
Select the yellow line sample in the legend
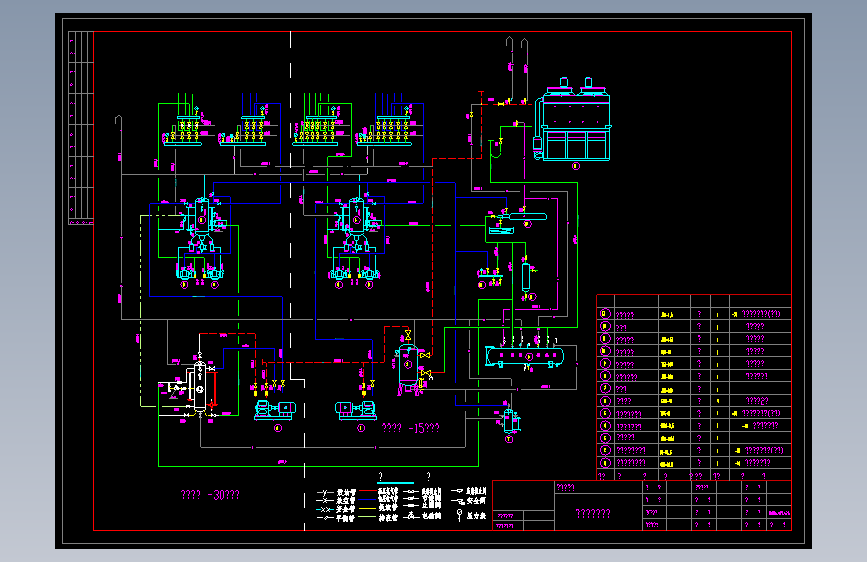[x=368, y=508]
